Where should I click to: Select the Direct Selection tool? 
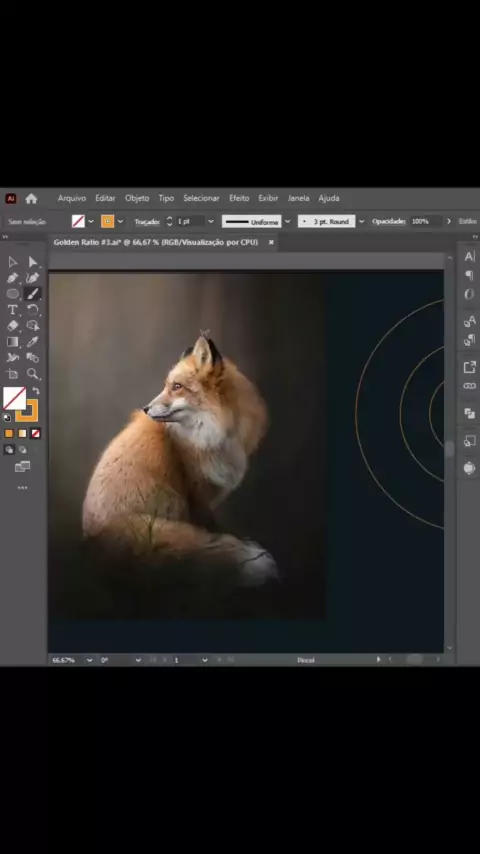33,262
